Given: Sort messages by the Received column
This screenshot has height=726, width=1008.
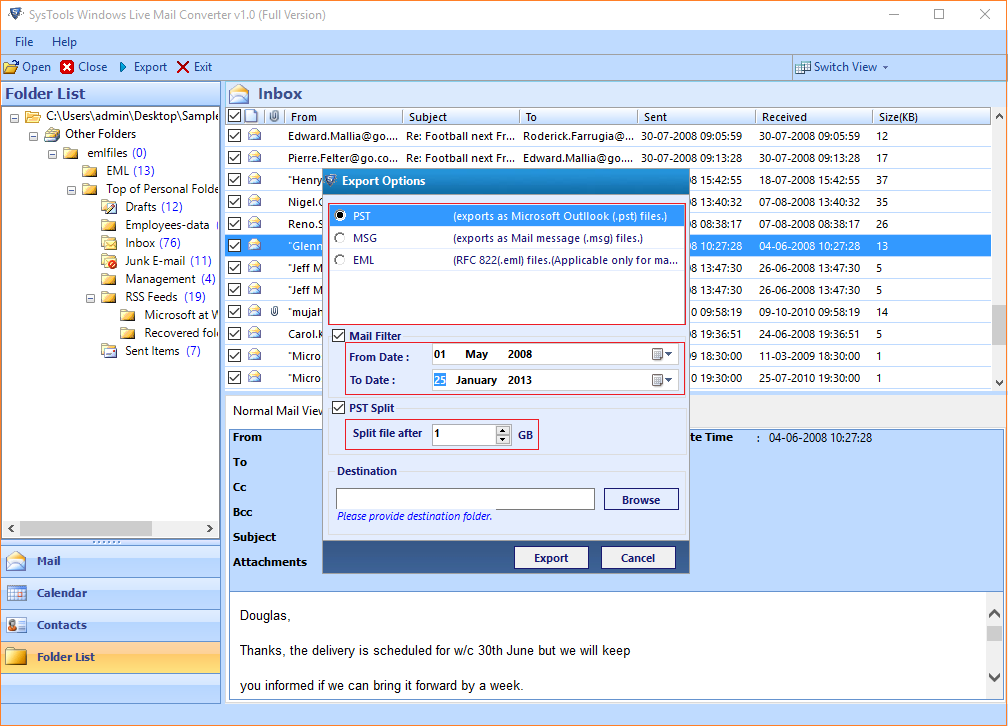Looking at the screenshot, I should (x=813, y=116).
